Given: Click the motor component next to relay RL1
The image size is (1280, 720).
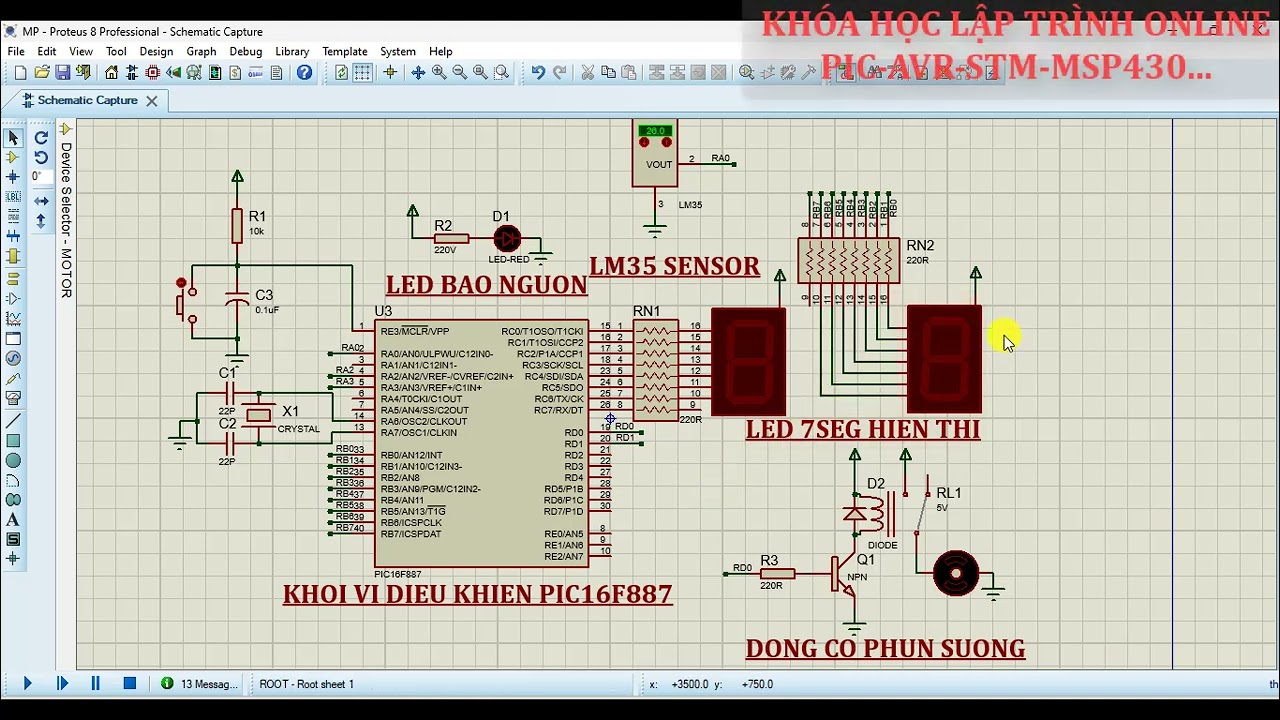Looking at the screenshot, I should [x=956, y=574].
